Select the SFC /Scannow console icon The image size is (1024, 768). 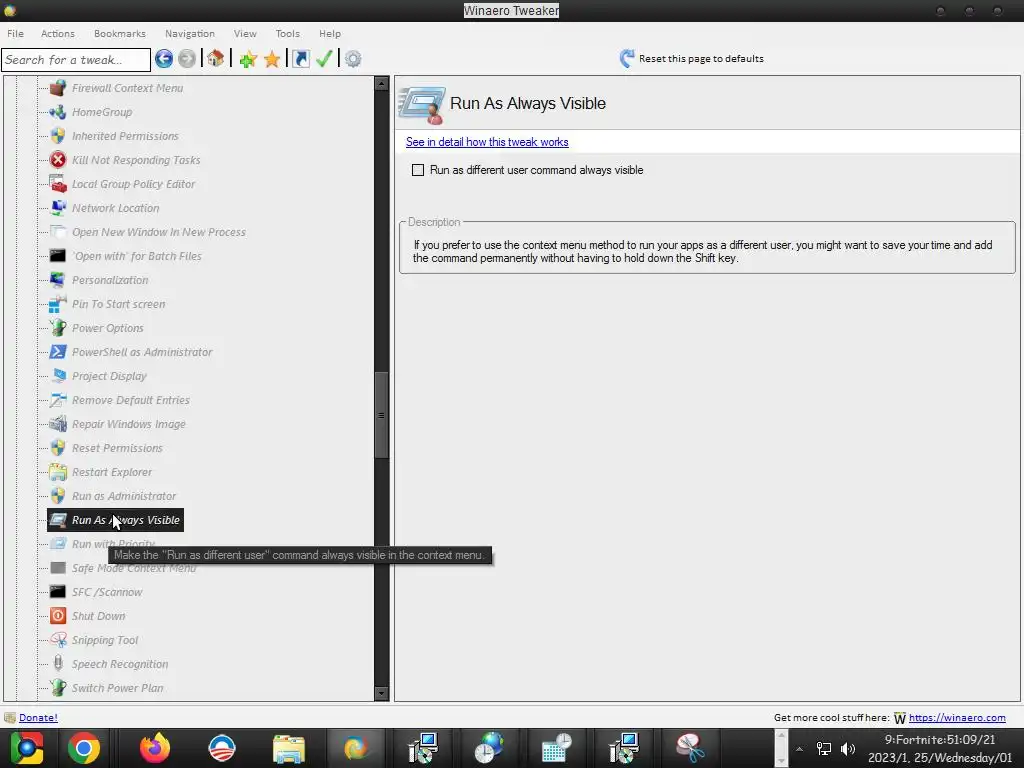(58, 592)
